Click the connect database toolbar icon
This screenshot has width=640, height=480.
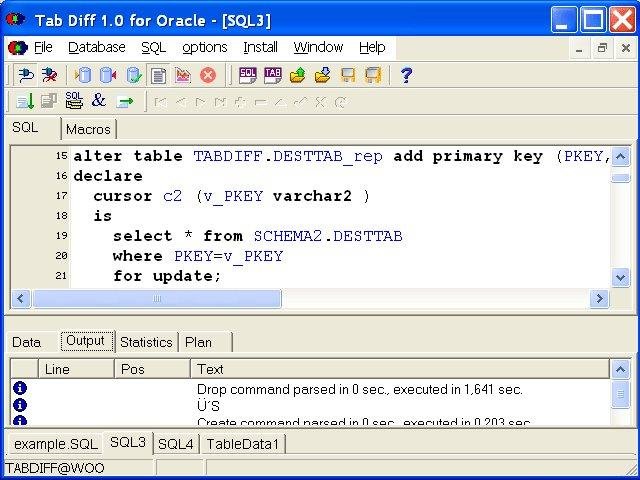(x=26, y=75)
